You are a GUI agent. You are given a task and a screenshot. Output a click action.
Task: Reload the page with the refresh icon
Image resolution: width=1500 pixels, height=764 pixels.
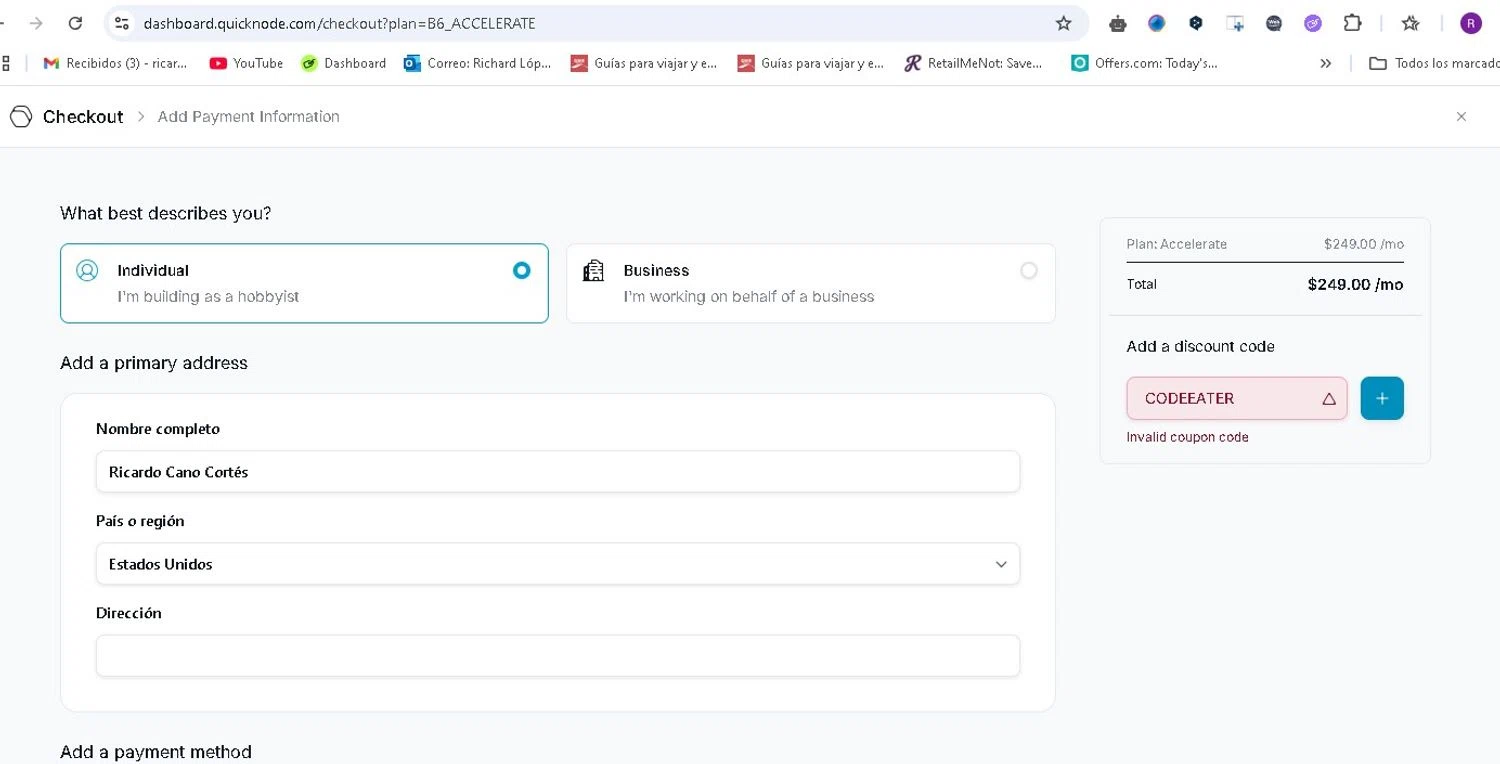pos(75,23)
